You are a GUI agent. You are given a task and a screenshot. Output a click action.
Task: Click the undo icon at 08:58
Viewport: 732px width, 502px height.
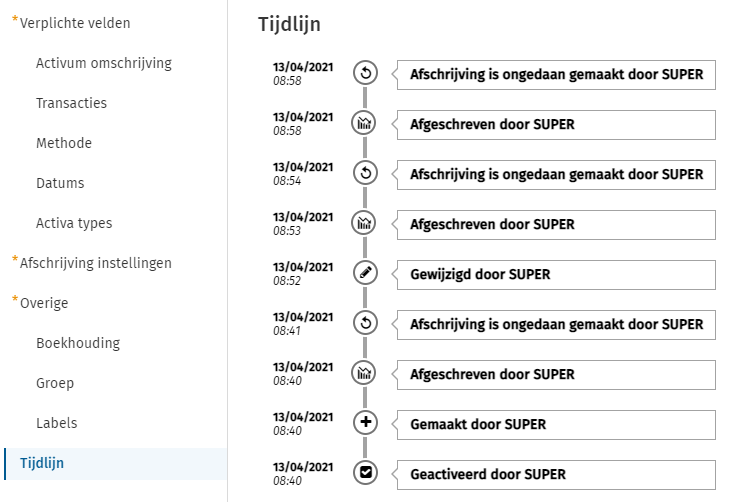366,73
